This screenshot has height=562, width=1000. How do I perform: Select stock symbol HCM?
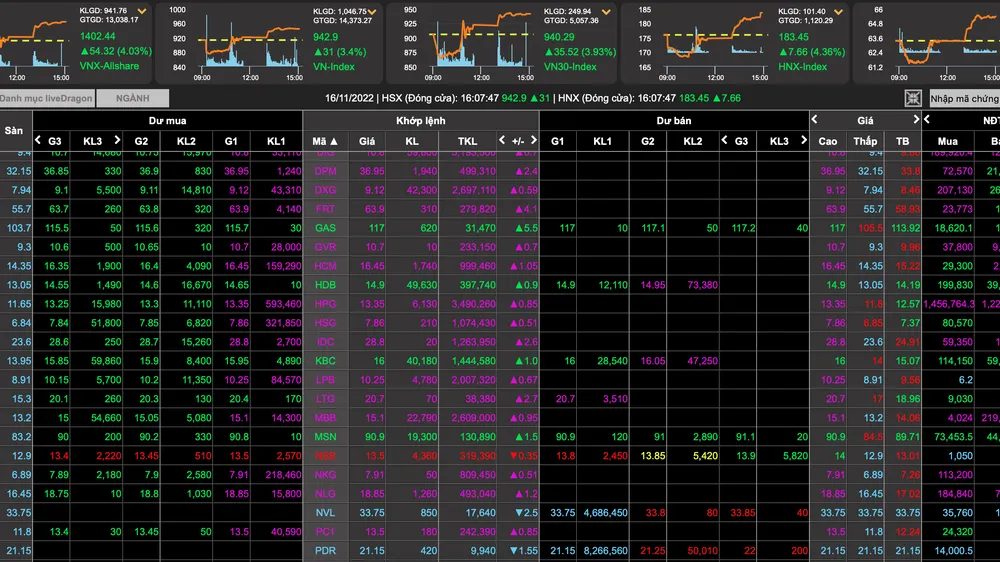[x=325, y=266]
